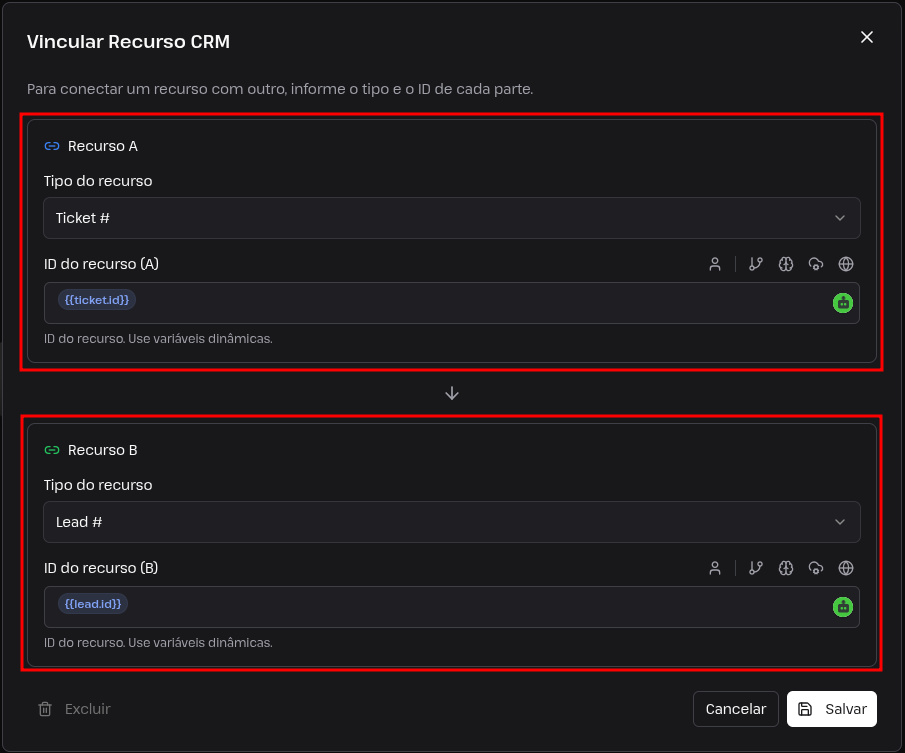This screenshot has height=753, width=905.
Task: Delete using the Excluir button
Action: (74, 709)
